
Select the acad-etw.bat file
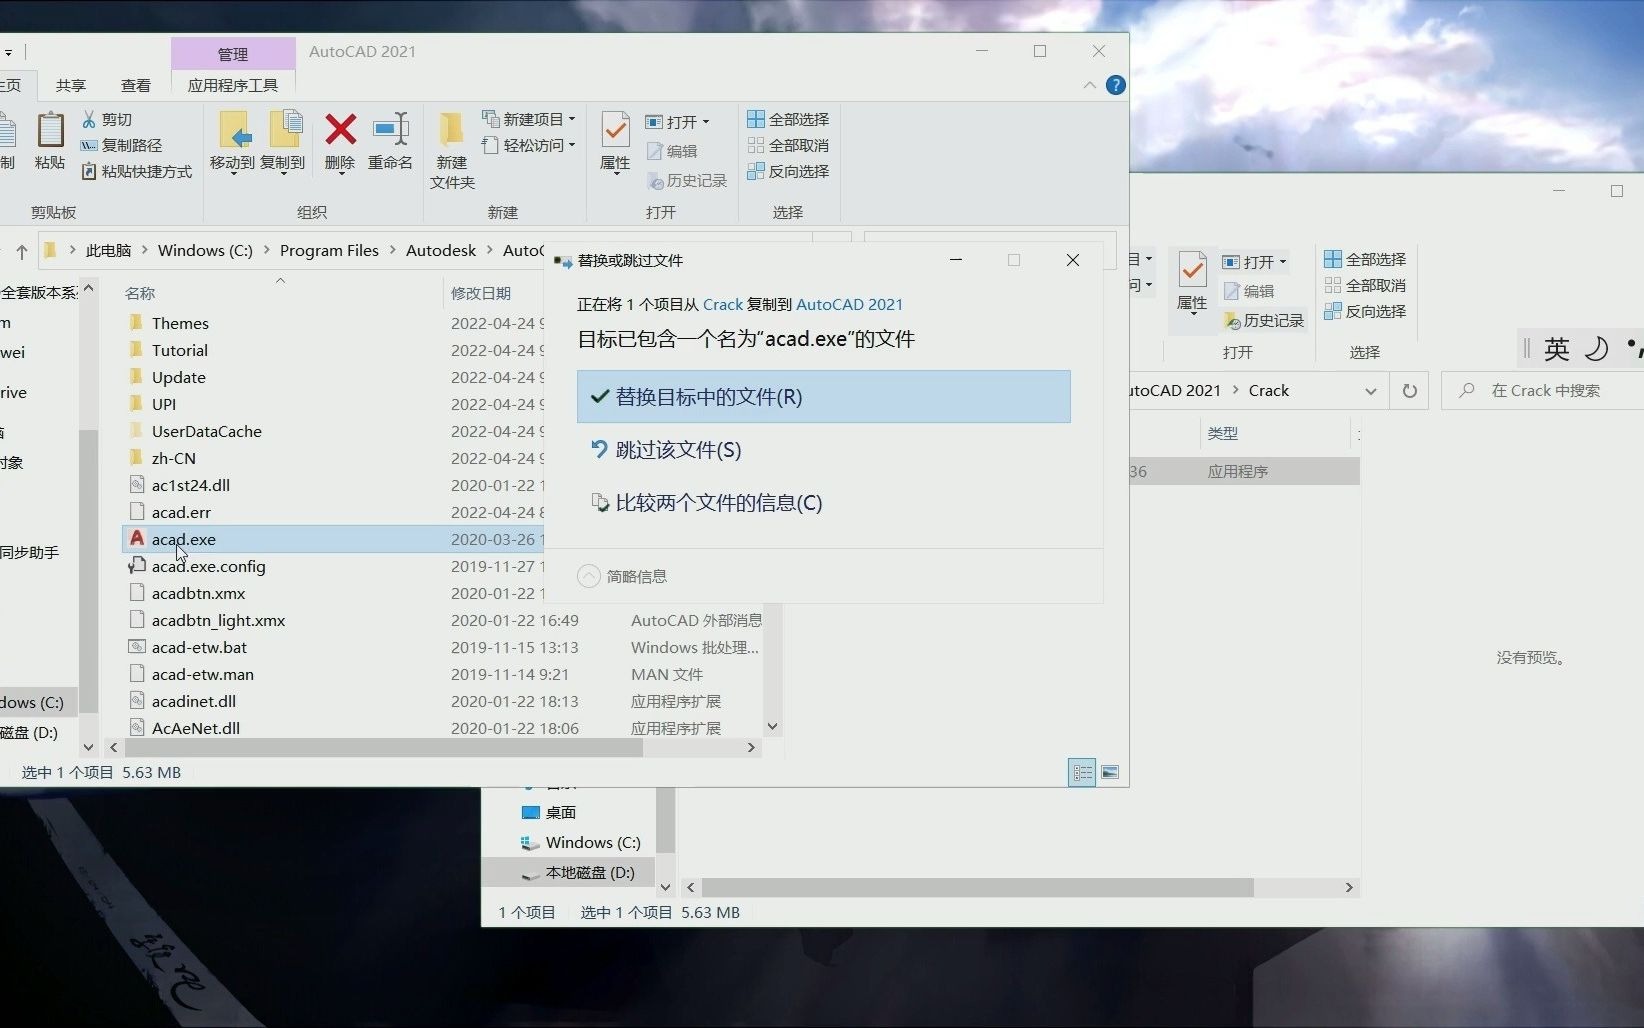tap(199, 647)
